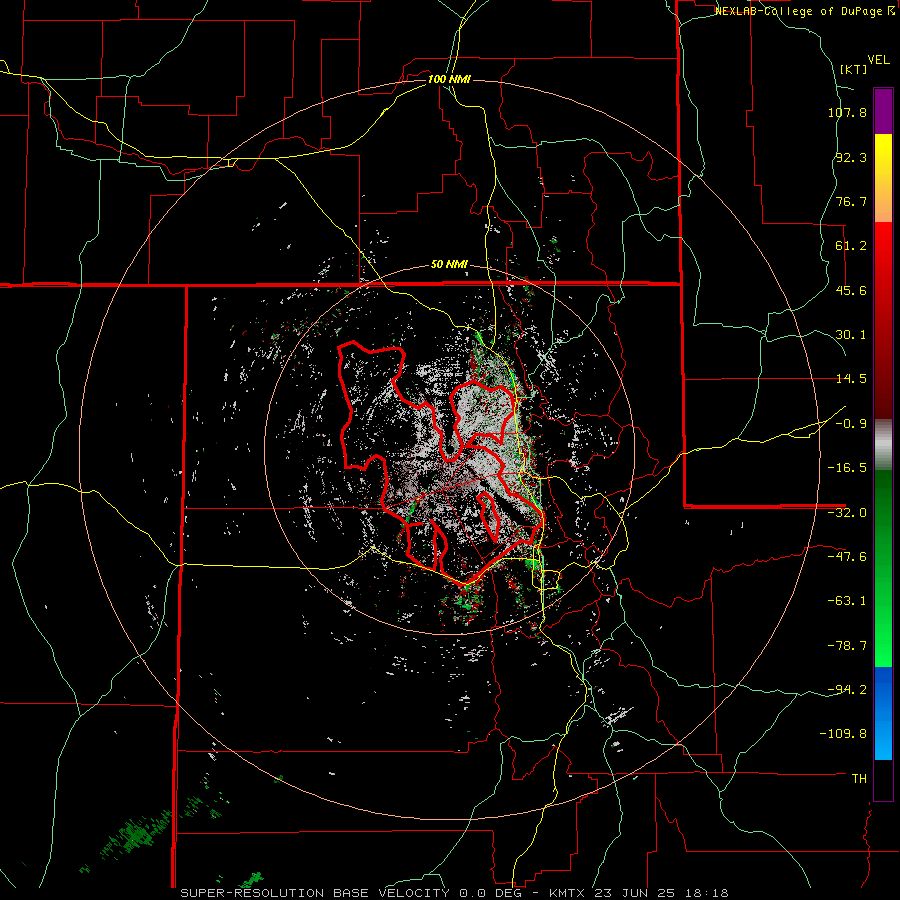Viewport: 900px width, 900px height.
Task: Click the -78.7 value on the velocity scale
Action: click(847, 646)
